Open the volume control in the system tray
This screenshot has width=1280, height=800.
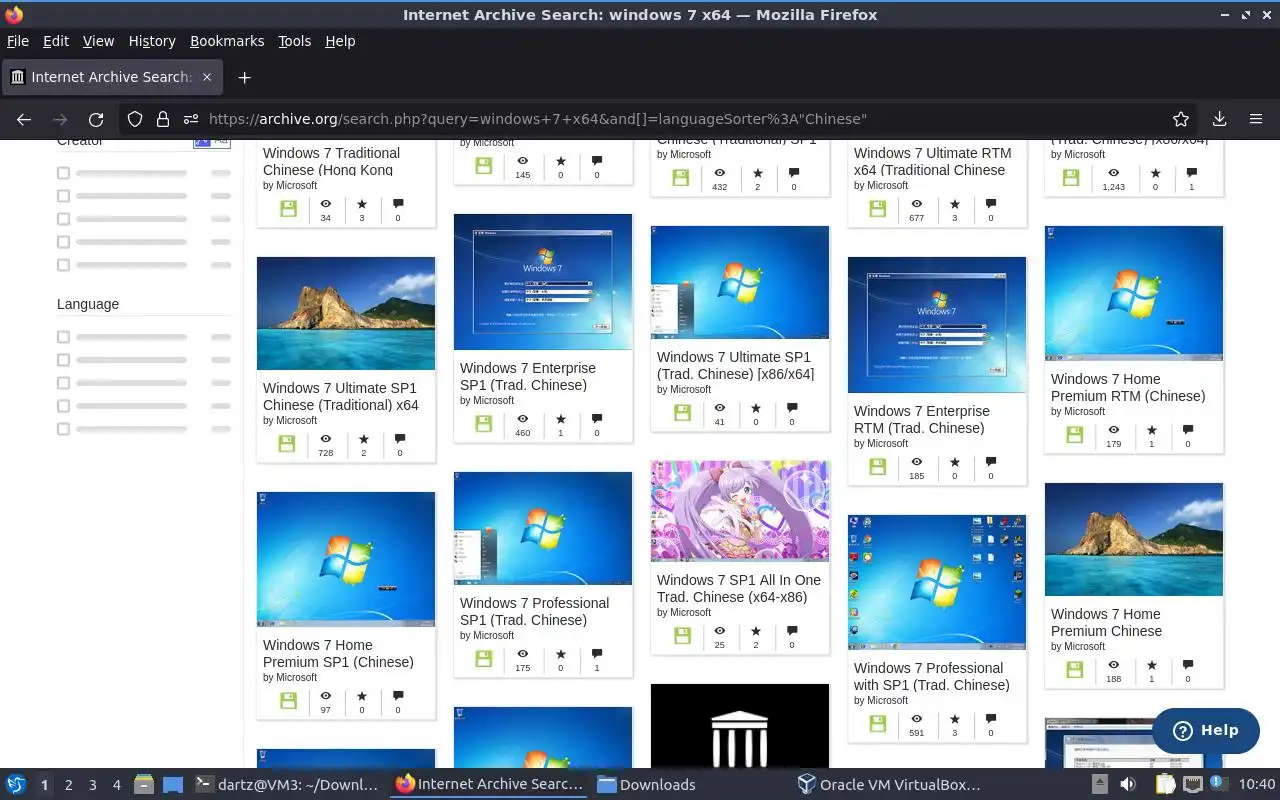(x=1128, y=784)
